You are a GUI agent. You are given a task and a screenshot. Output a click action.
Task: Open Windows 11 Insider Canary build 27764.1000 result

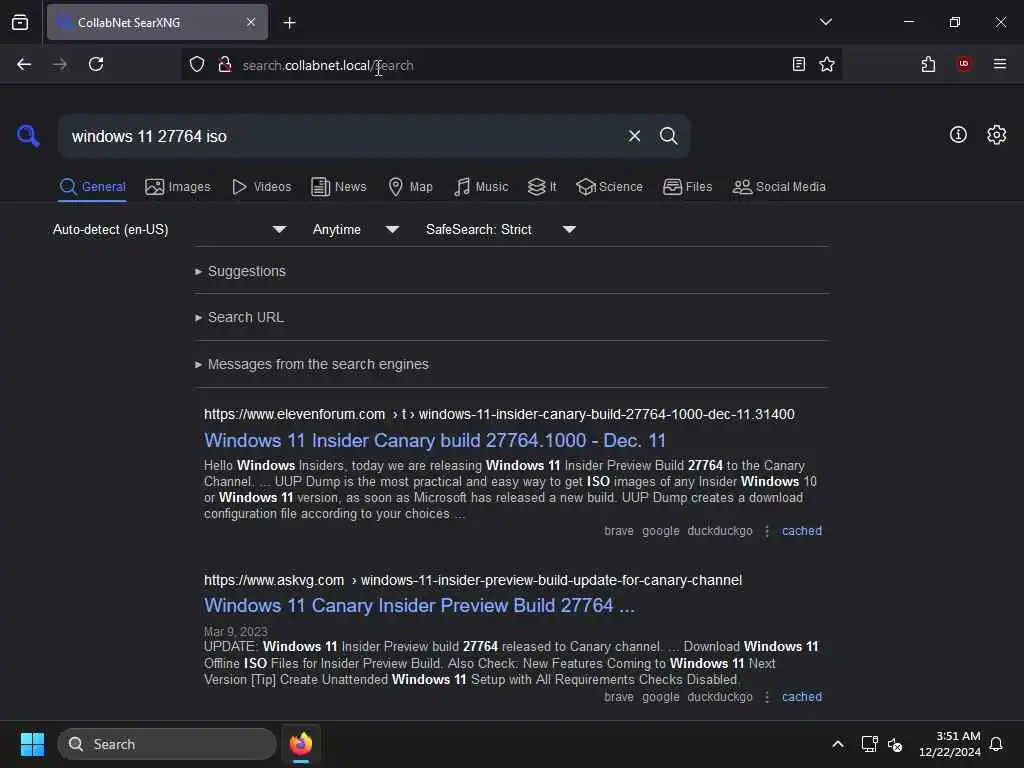click(434, 440)
